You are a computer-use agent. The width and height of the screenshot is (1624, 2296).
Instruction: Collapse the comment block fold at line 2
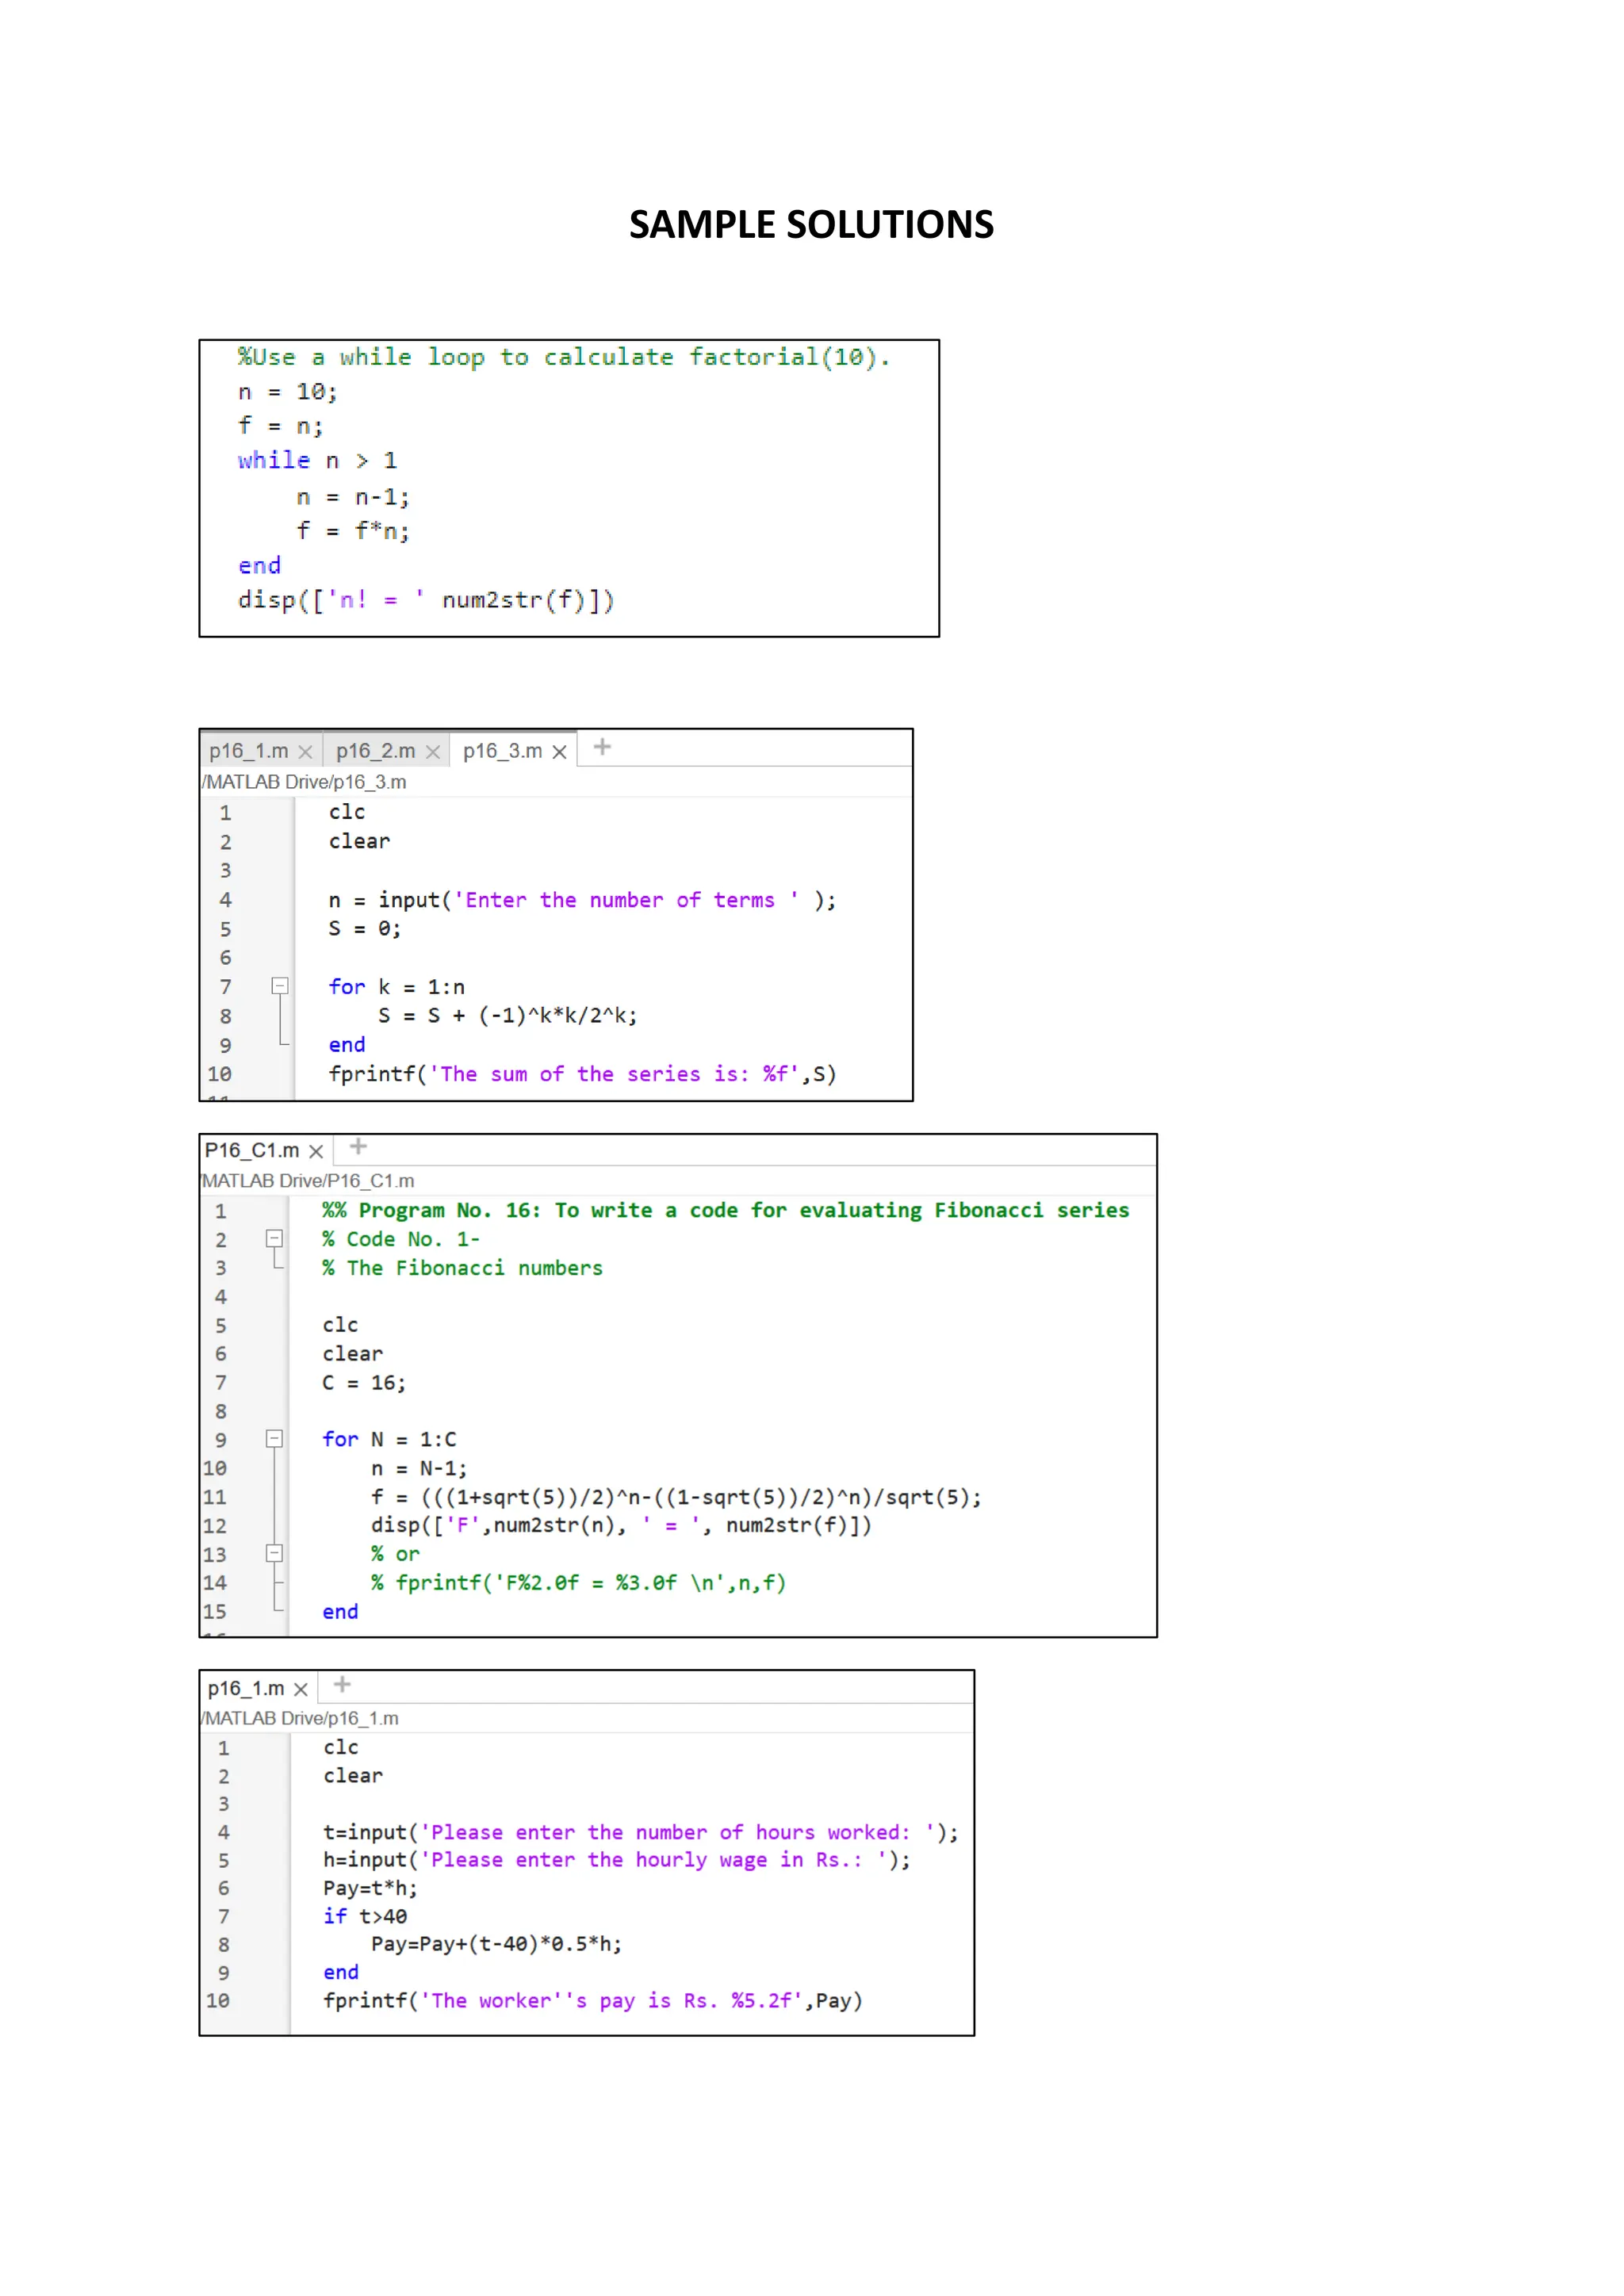point(274,1239)
